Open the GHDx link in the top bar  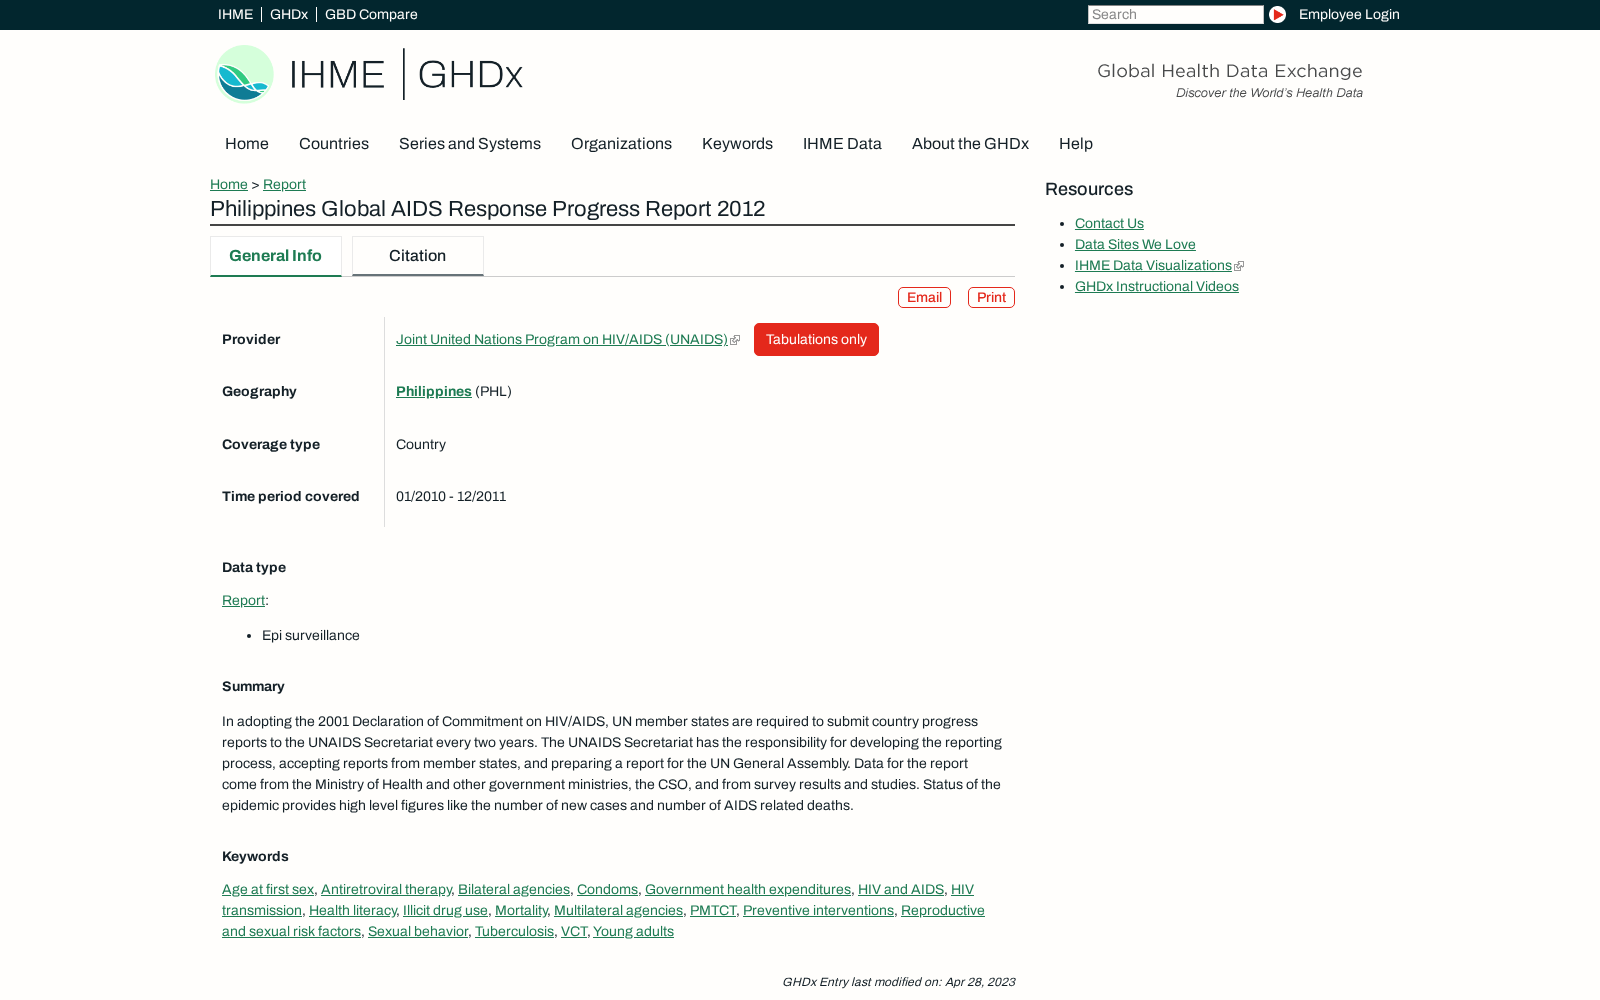click(289, 14)
